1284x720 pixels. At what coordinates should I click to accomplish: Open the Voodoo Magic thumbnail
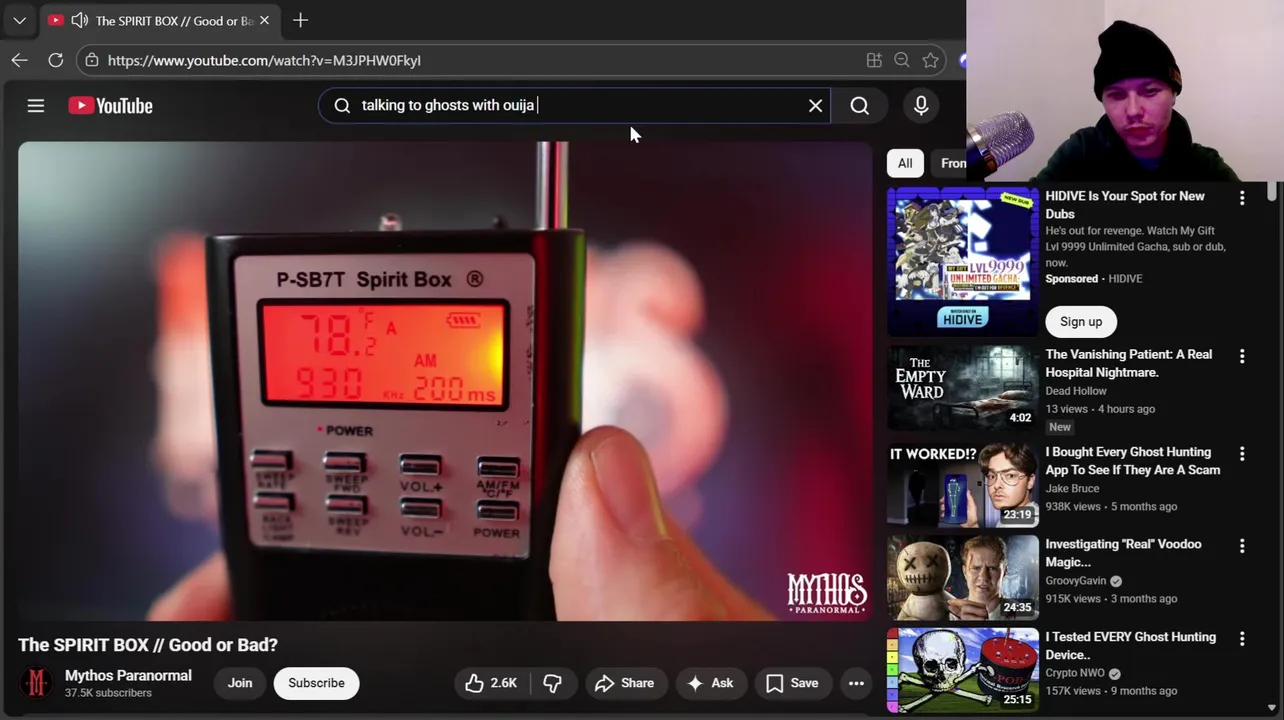[963, 578]
